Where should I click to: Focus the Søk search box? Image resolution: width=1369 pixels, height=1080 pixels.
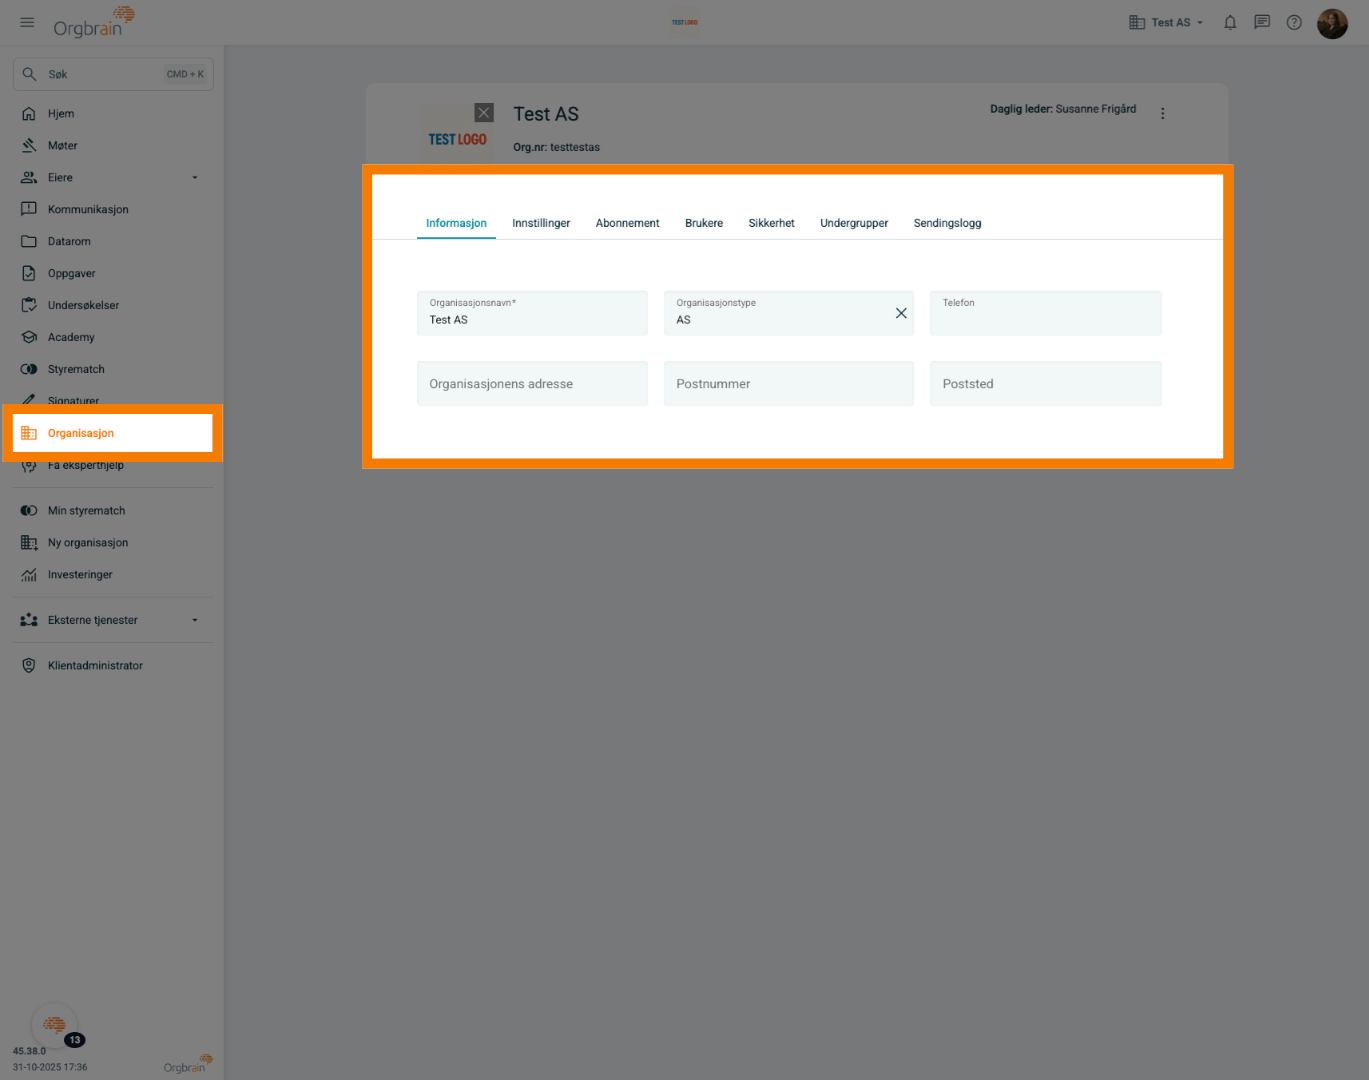click(105, 74)
